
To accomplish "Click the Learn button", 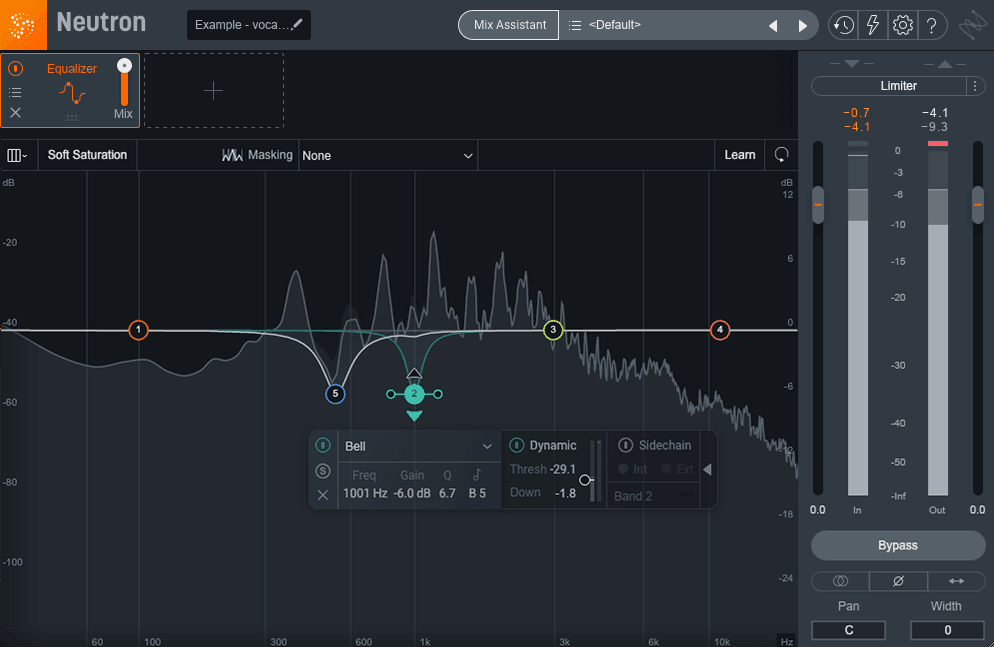I will pos(740,155).
